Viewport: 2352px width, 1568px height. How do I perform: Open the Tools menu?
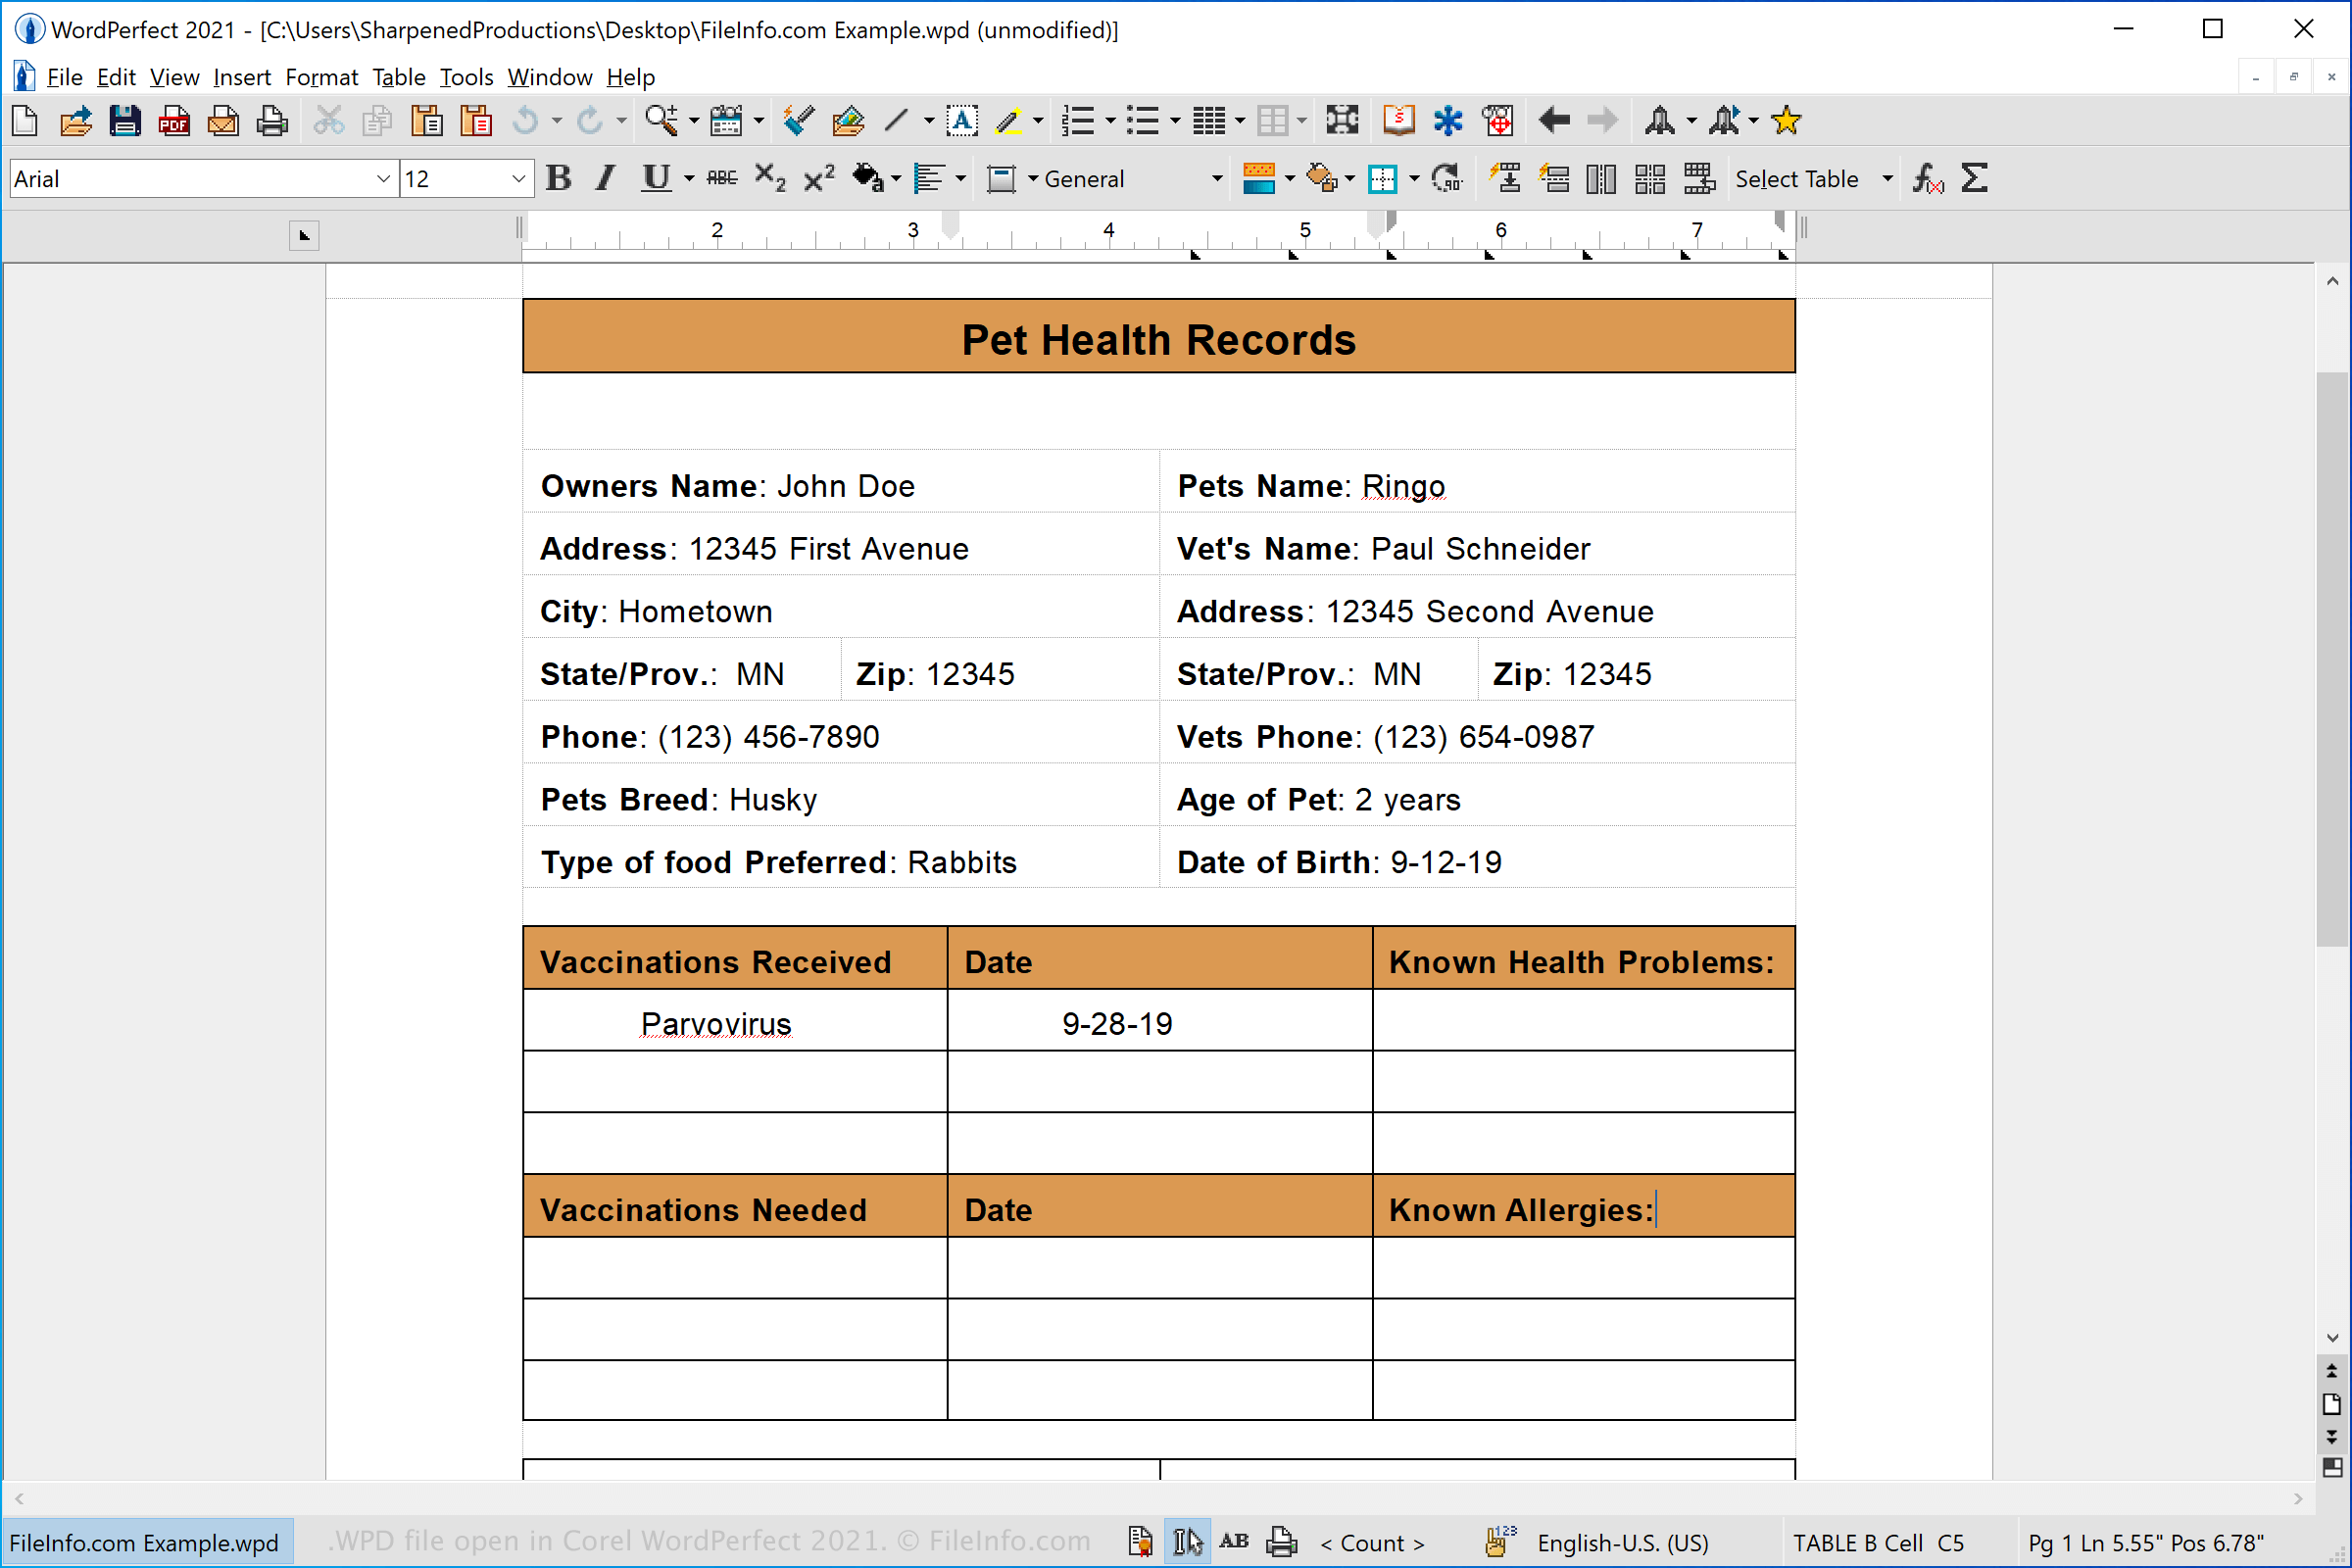462,75
